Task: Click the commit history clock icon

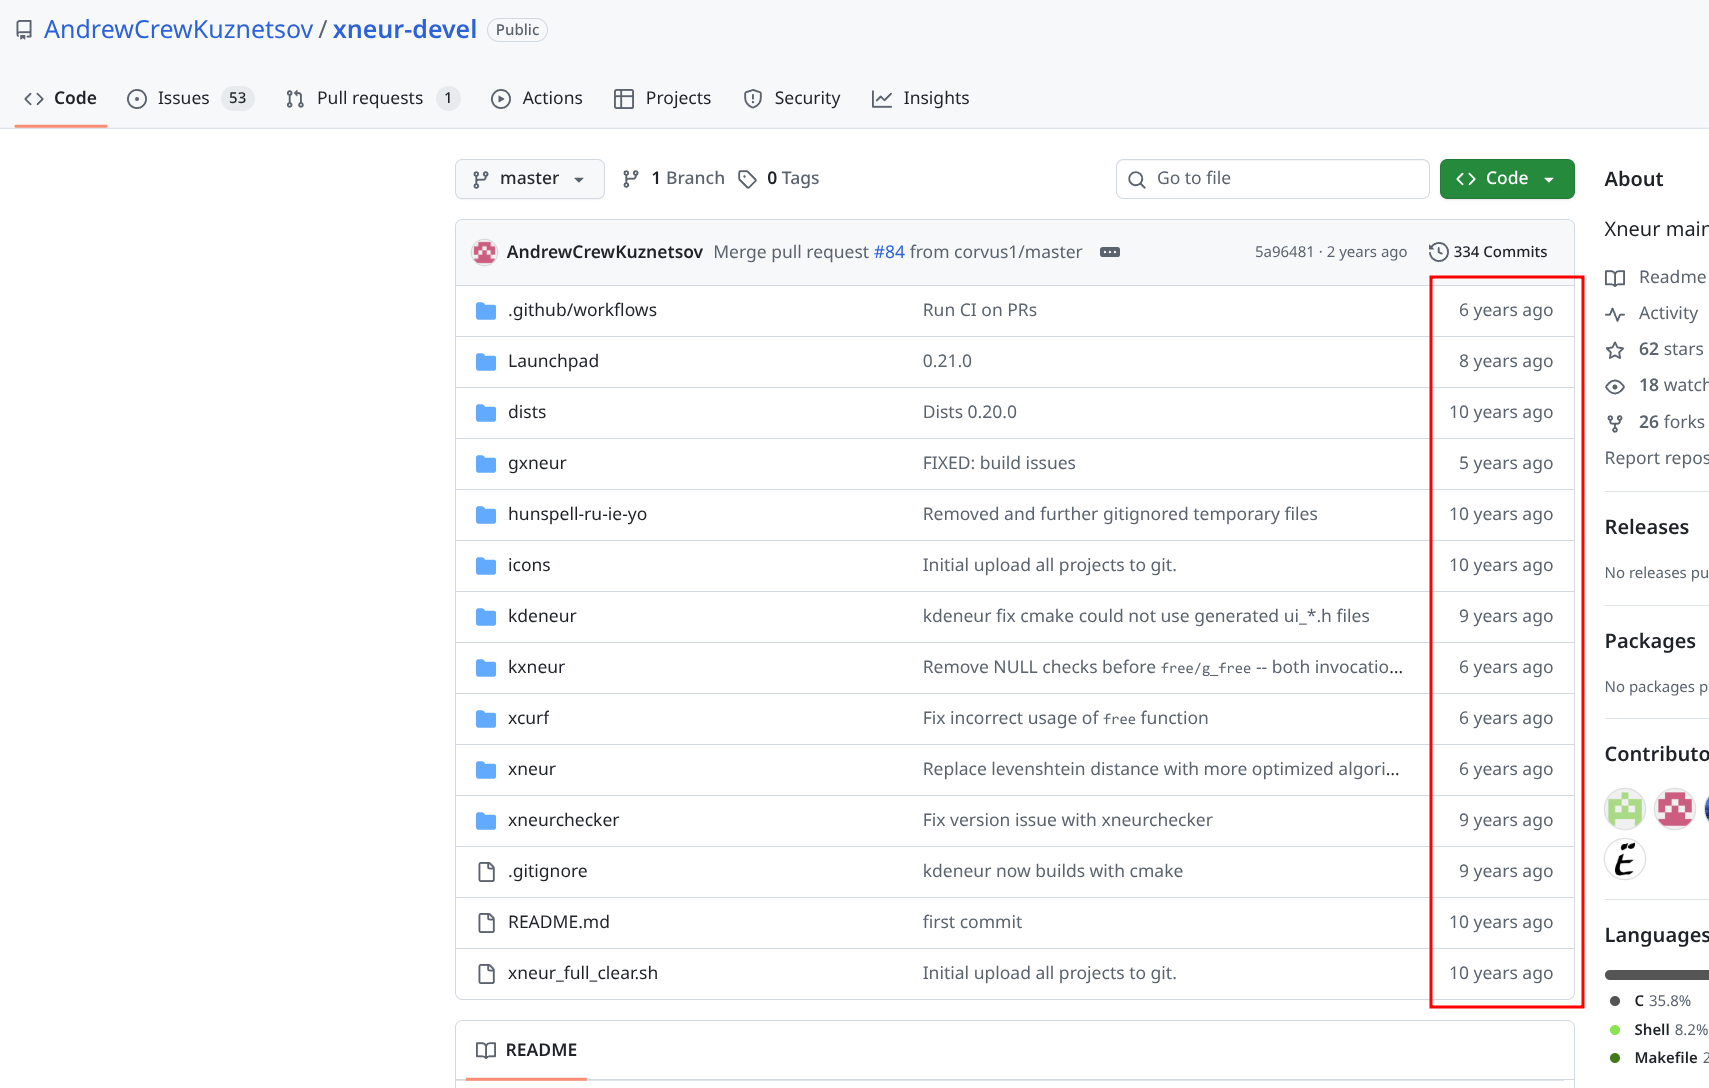Action: (1439, 252)
